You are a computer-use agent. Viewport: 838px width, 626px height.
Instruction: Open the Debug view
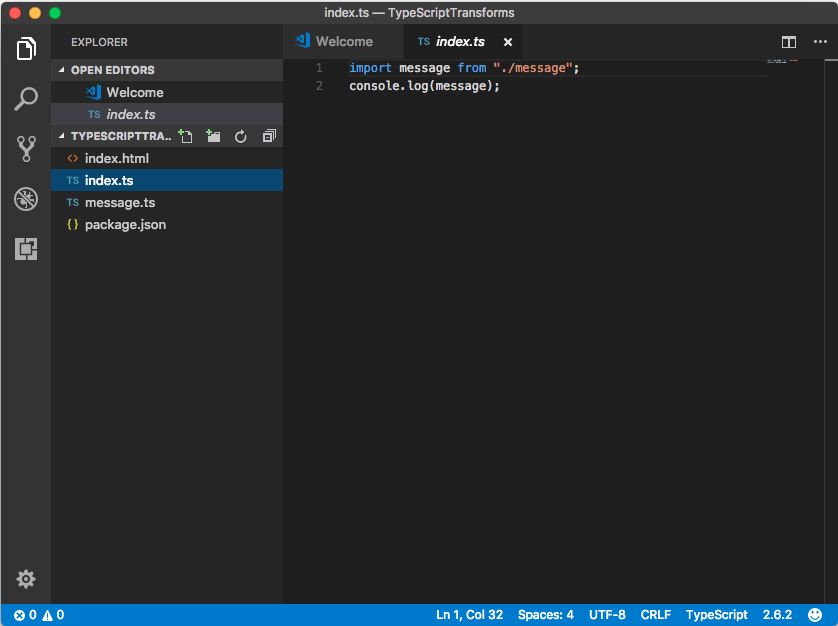[26, 199]
